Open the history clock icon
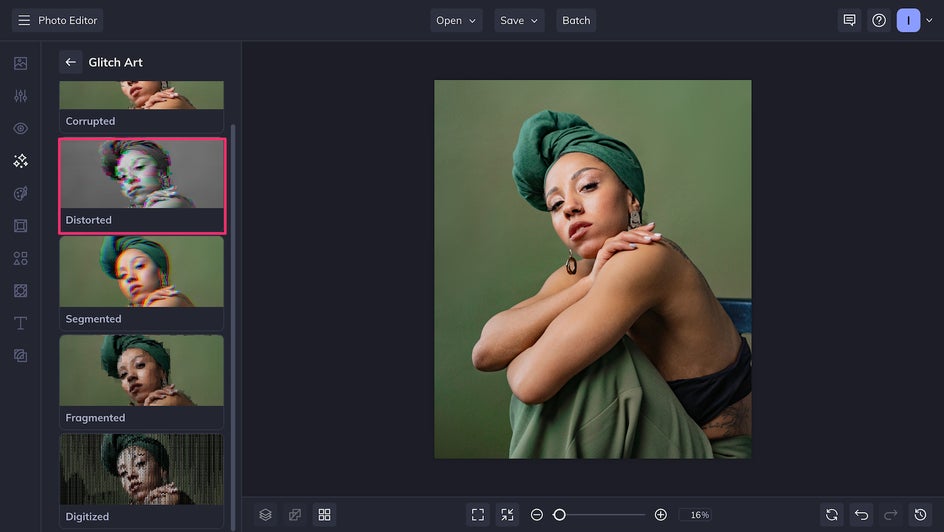The width and height of the screenshot is (944, 532). [x=921, y=515]
